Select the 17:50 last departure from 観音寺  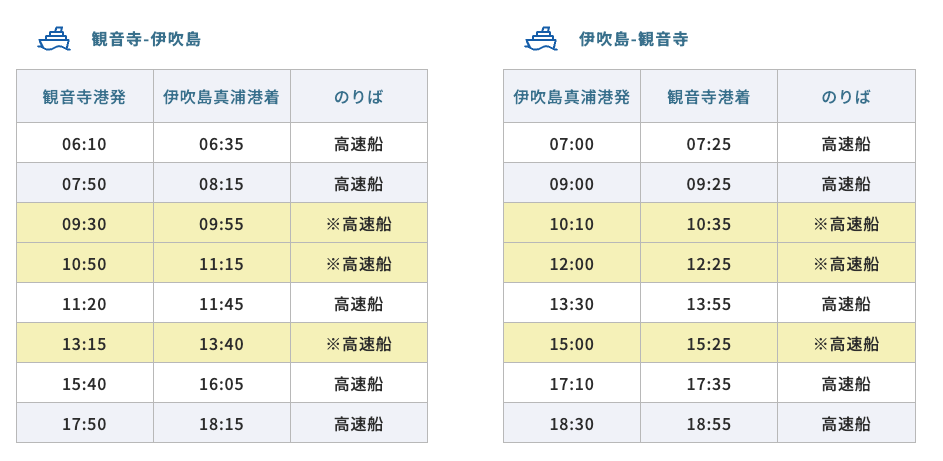85,423
